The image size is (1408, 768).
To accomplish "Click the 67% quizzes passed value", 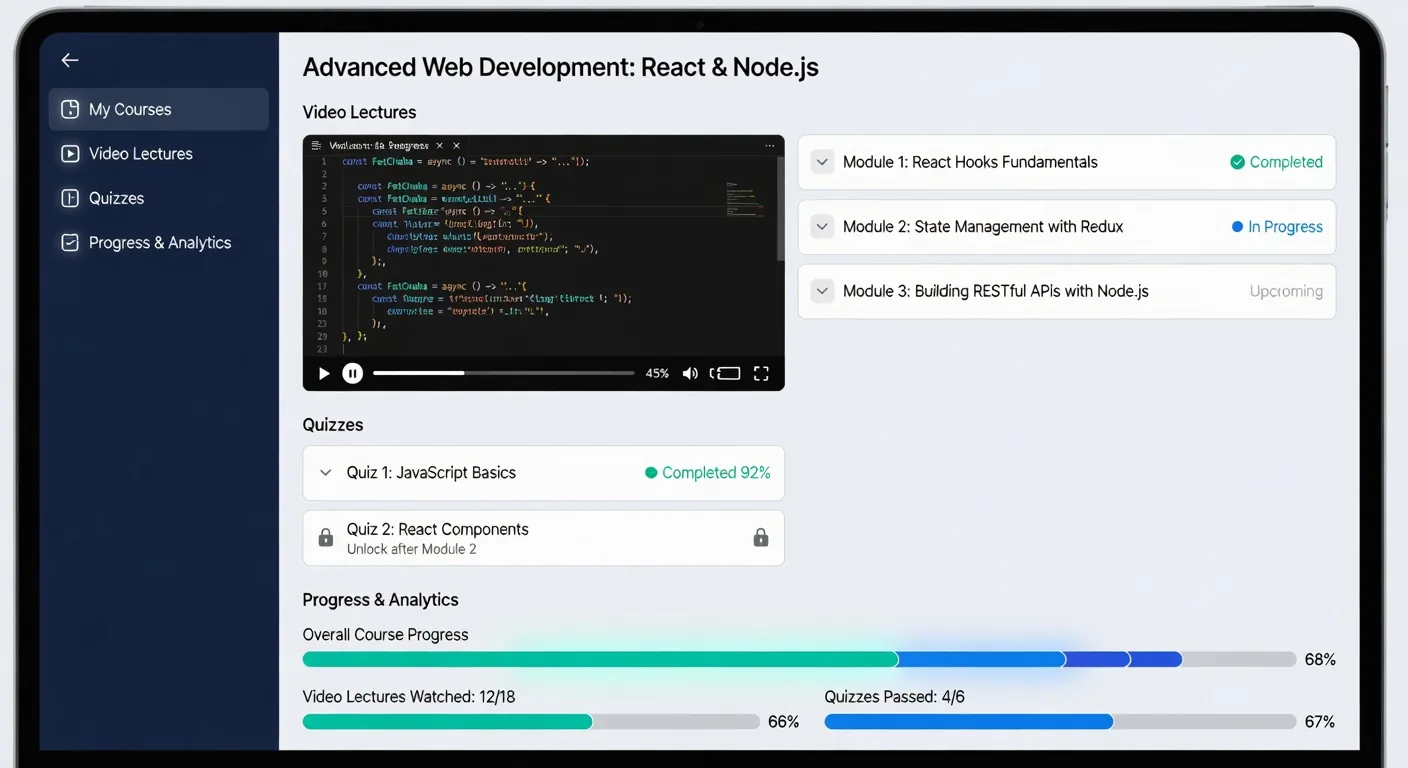I will click(1320, 722).
